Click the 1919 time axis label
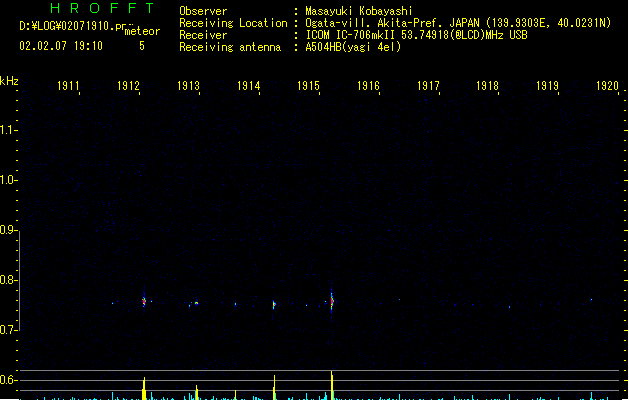Screen dimensions: 629x400 (x=548, y=86)
